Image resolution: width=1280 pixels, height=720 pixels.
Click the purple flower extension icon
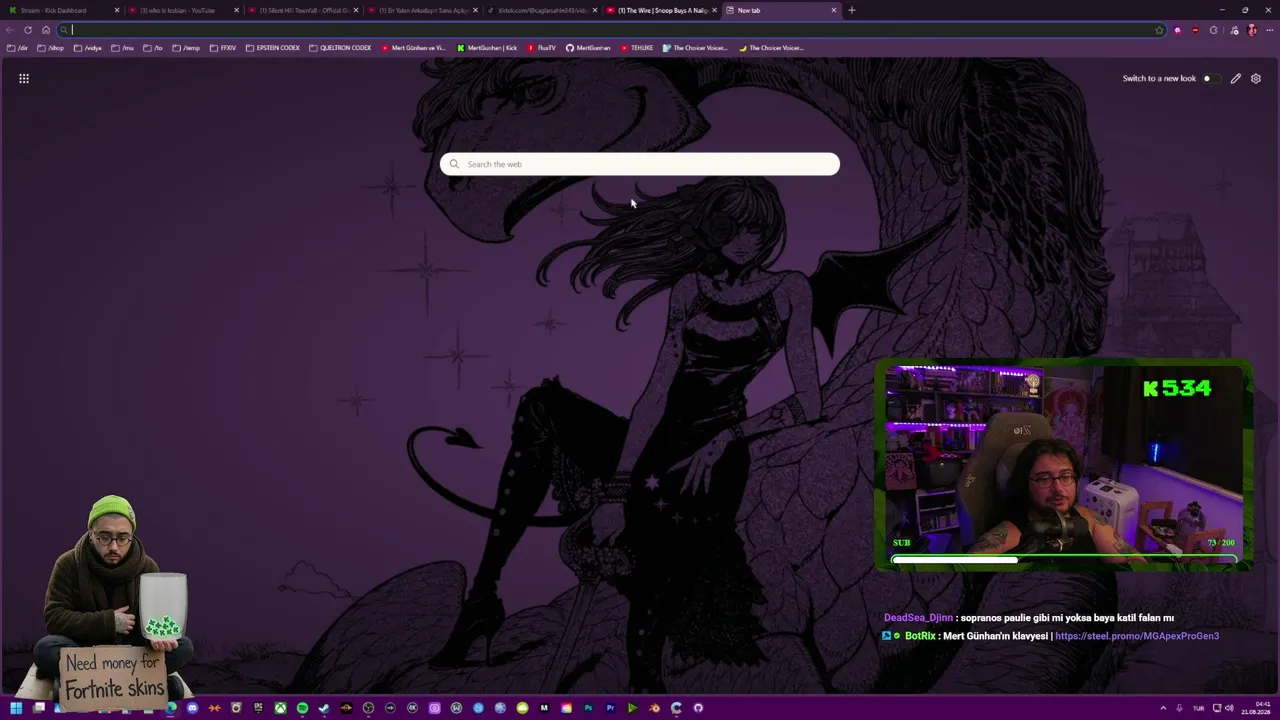point(1177,30)
